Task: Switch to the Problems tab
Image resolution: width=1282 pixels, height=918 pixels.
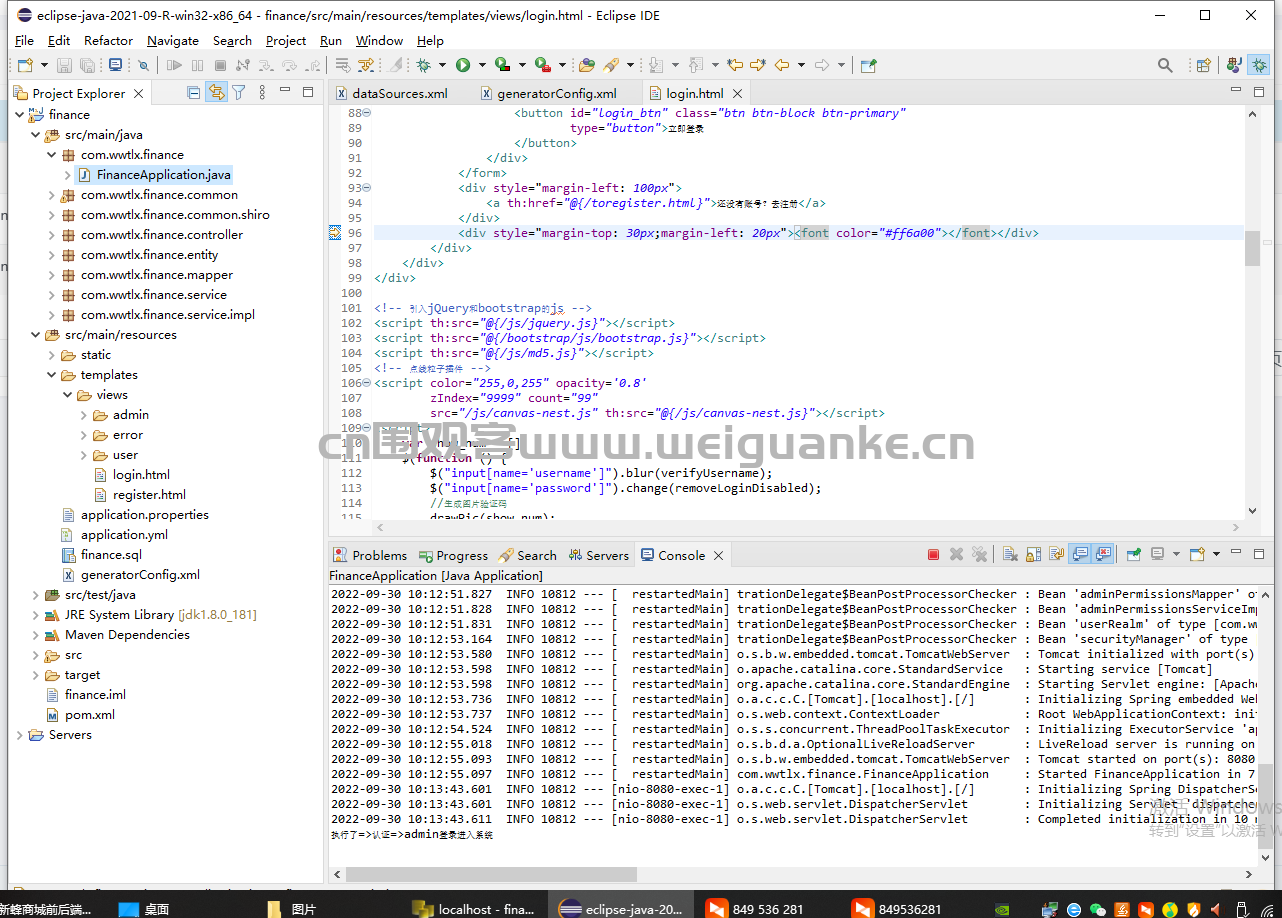Action: 370,555
